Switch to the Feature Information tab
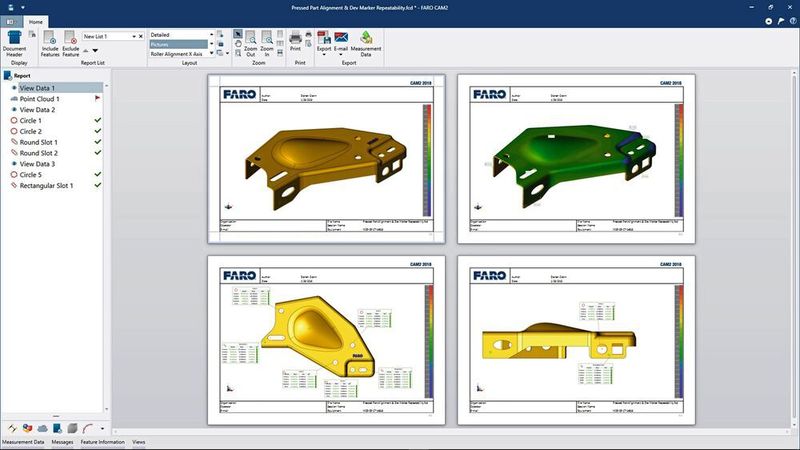 (x=103, y=442)
